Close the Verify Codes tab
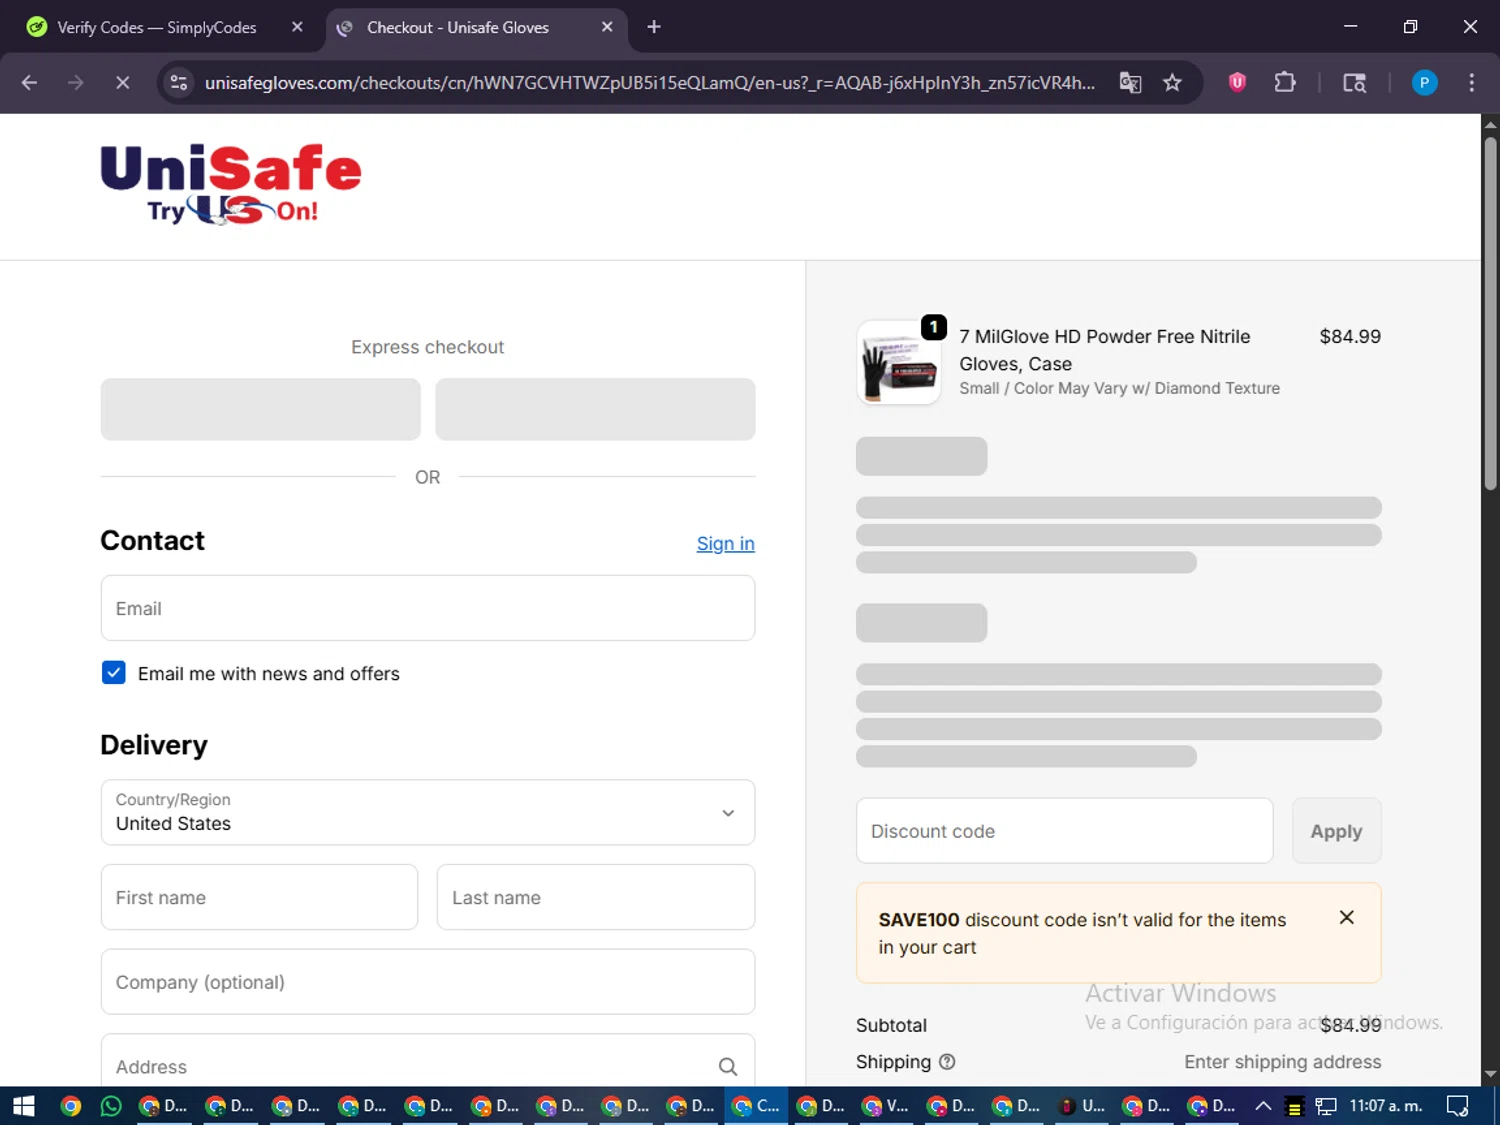1500x1125 pixels. [297, 27]
